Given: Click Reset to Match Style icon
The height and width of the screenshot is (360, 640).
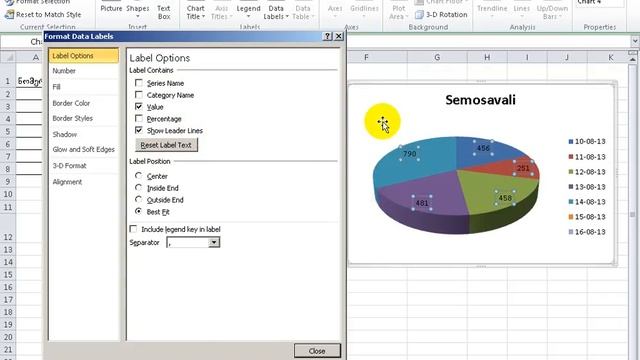Looking at the screenshot, I should (9, 15).
